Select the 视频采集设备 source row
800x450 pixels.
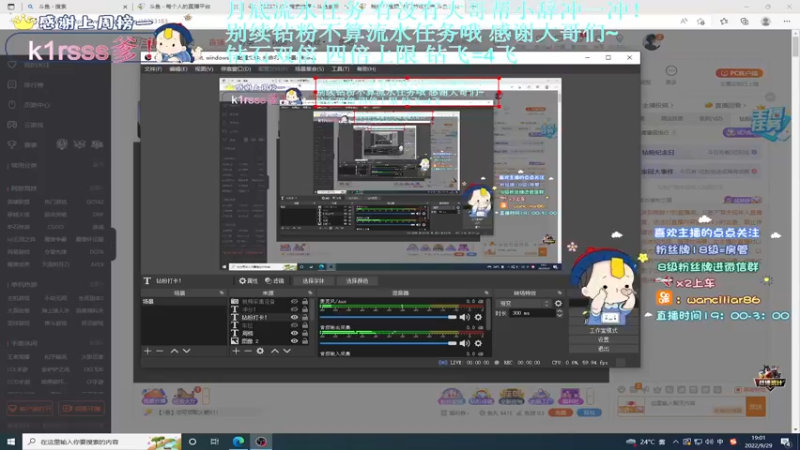tap(270, 302)
